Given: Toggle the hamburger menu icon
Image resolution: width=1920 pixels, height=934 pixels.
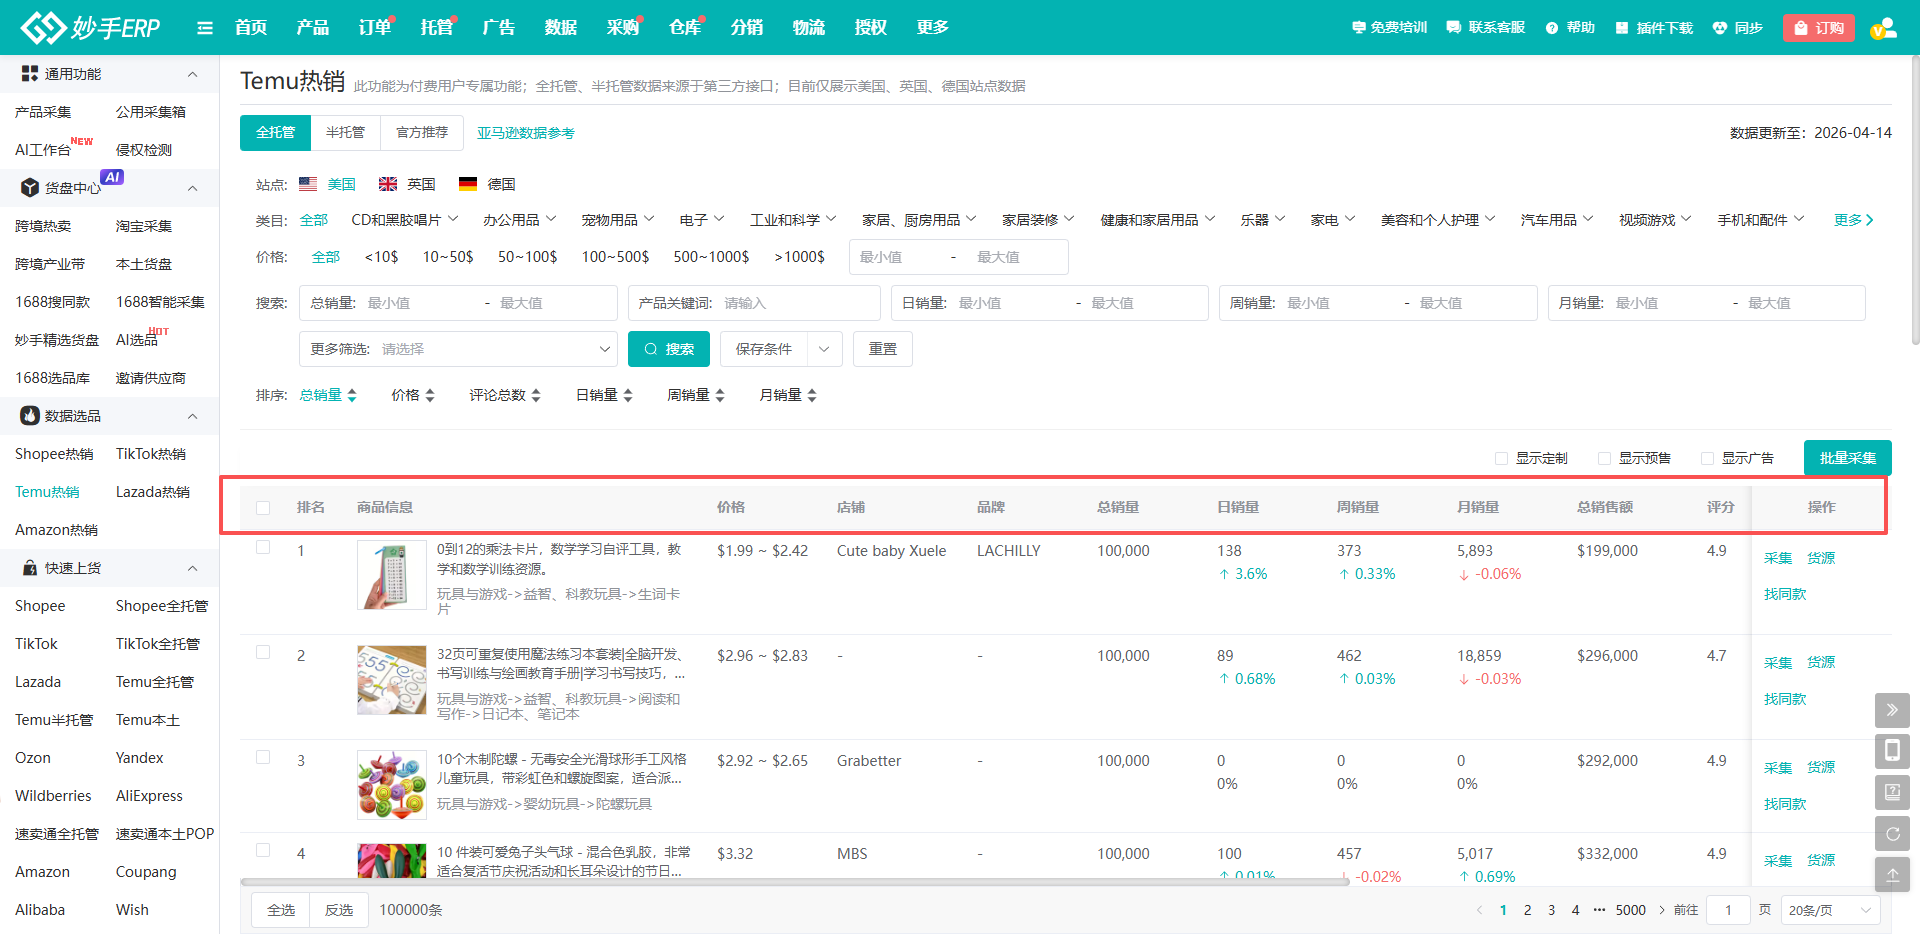Looking at the screenshot, I should coord(205,28).
